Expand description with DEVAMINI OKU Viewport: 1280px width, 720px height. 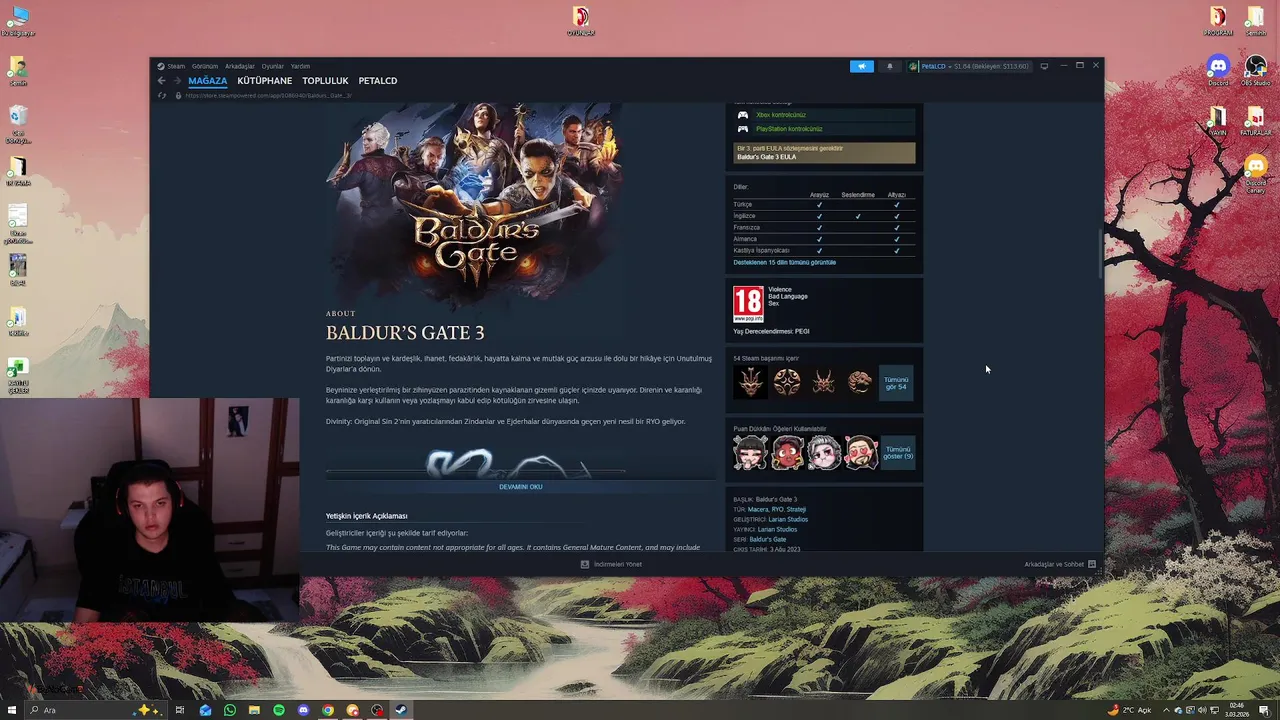point(521,487)
